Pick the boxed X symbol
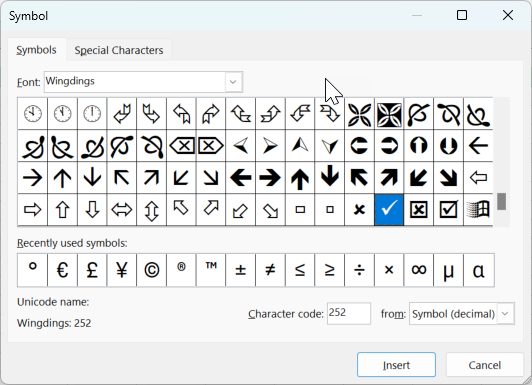The image size is (532, 385). pos(418,210)
